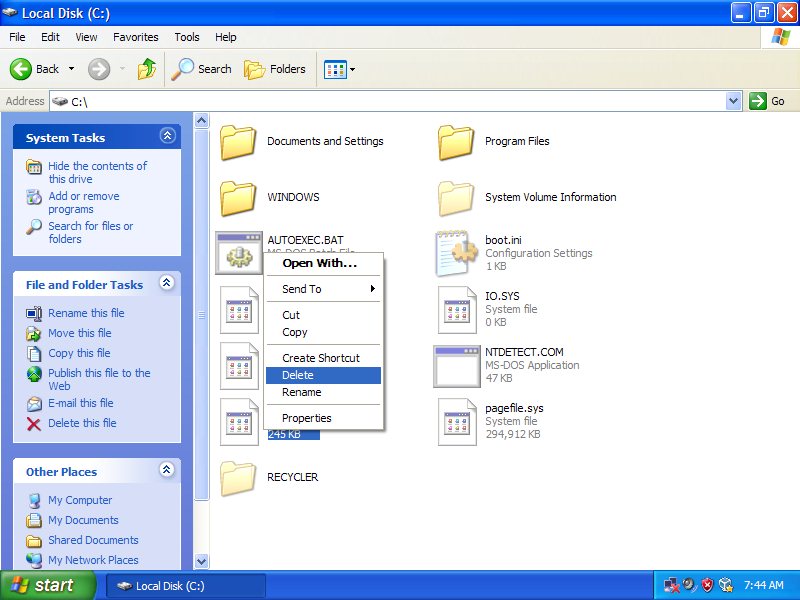Click the greyed Forward arrow button
The width and height of the screenshot is (800, 600).
tap(99, 69)
